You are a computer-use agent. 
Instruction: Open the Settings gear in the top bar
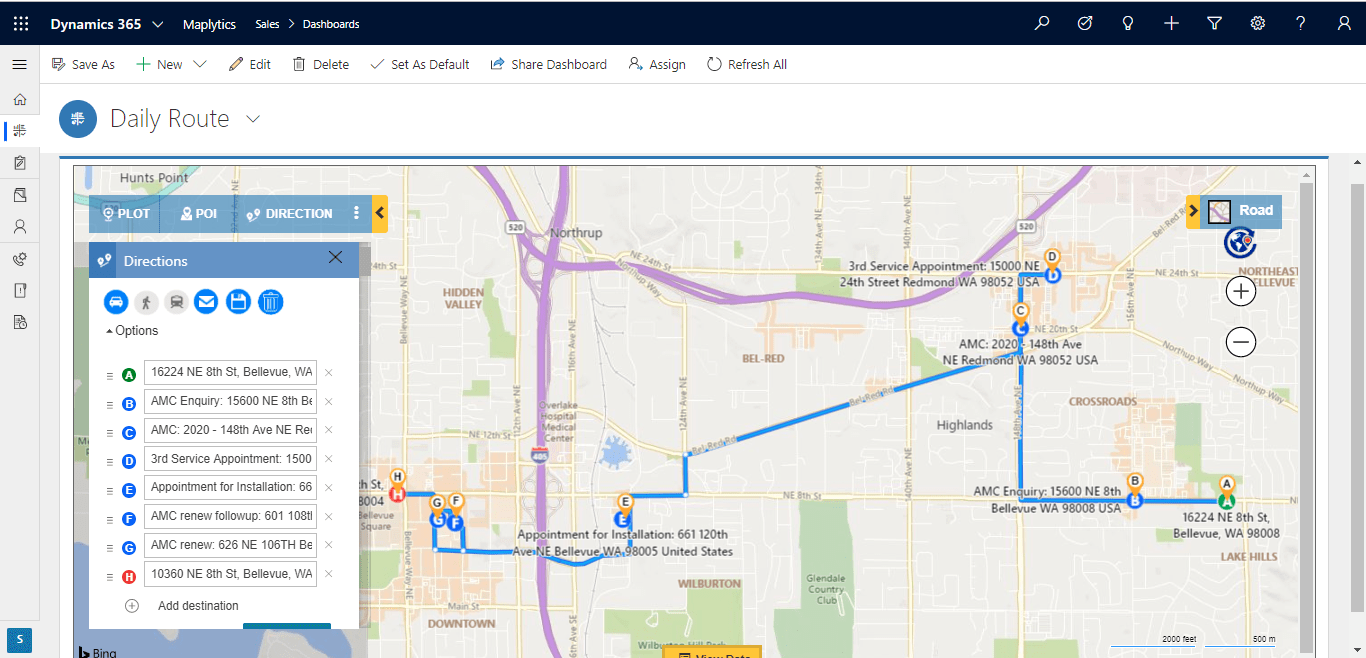coord(1257,23)
